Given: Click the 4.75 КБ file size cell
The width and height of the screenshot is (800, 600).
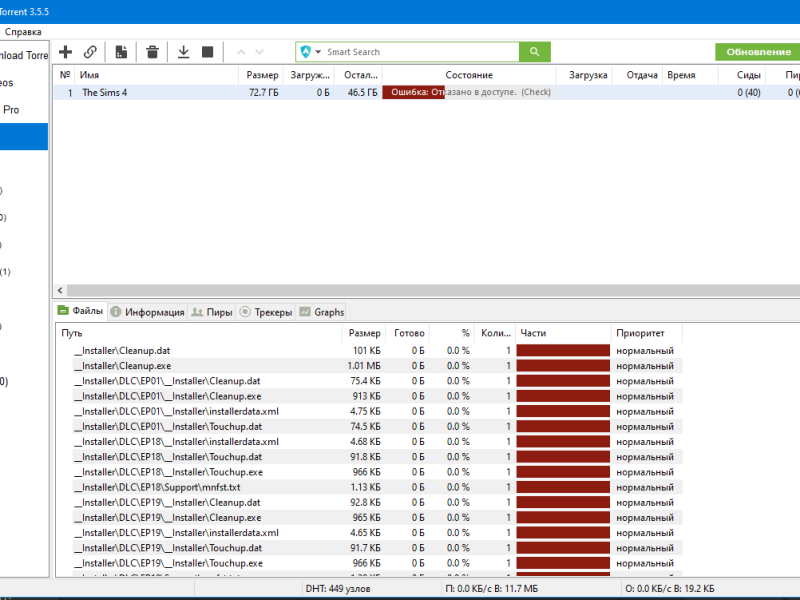Looking at the screenshot, I should coord(365,411).
